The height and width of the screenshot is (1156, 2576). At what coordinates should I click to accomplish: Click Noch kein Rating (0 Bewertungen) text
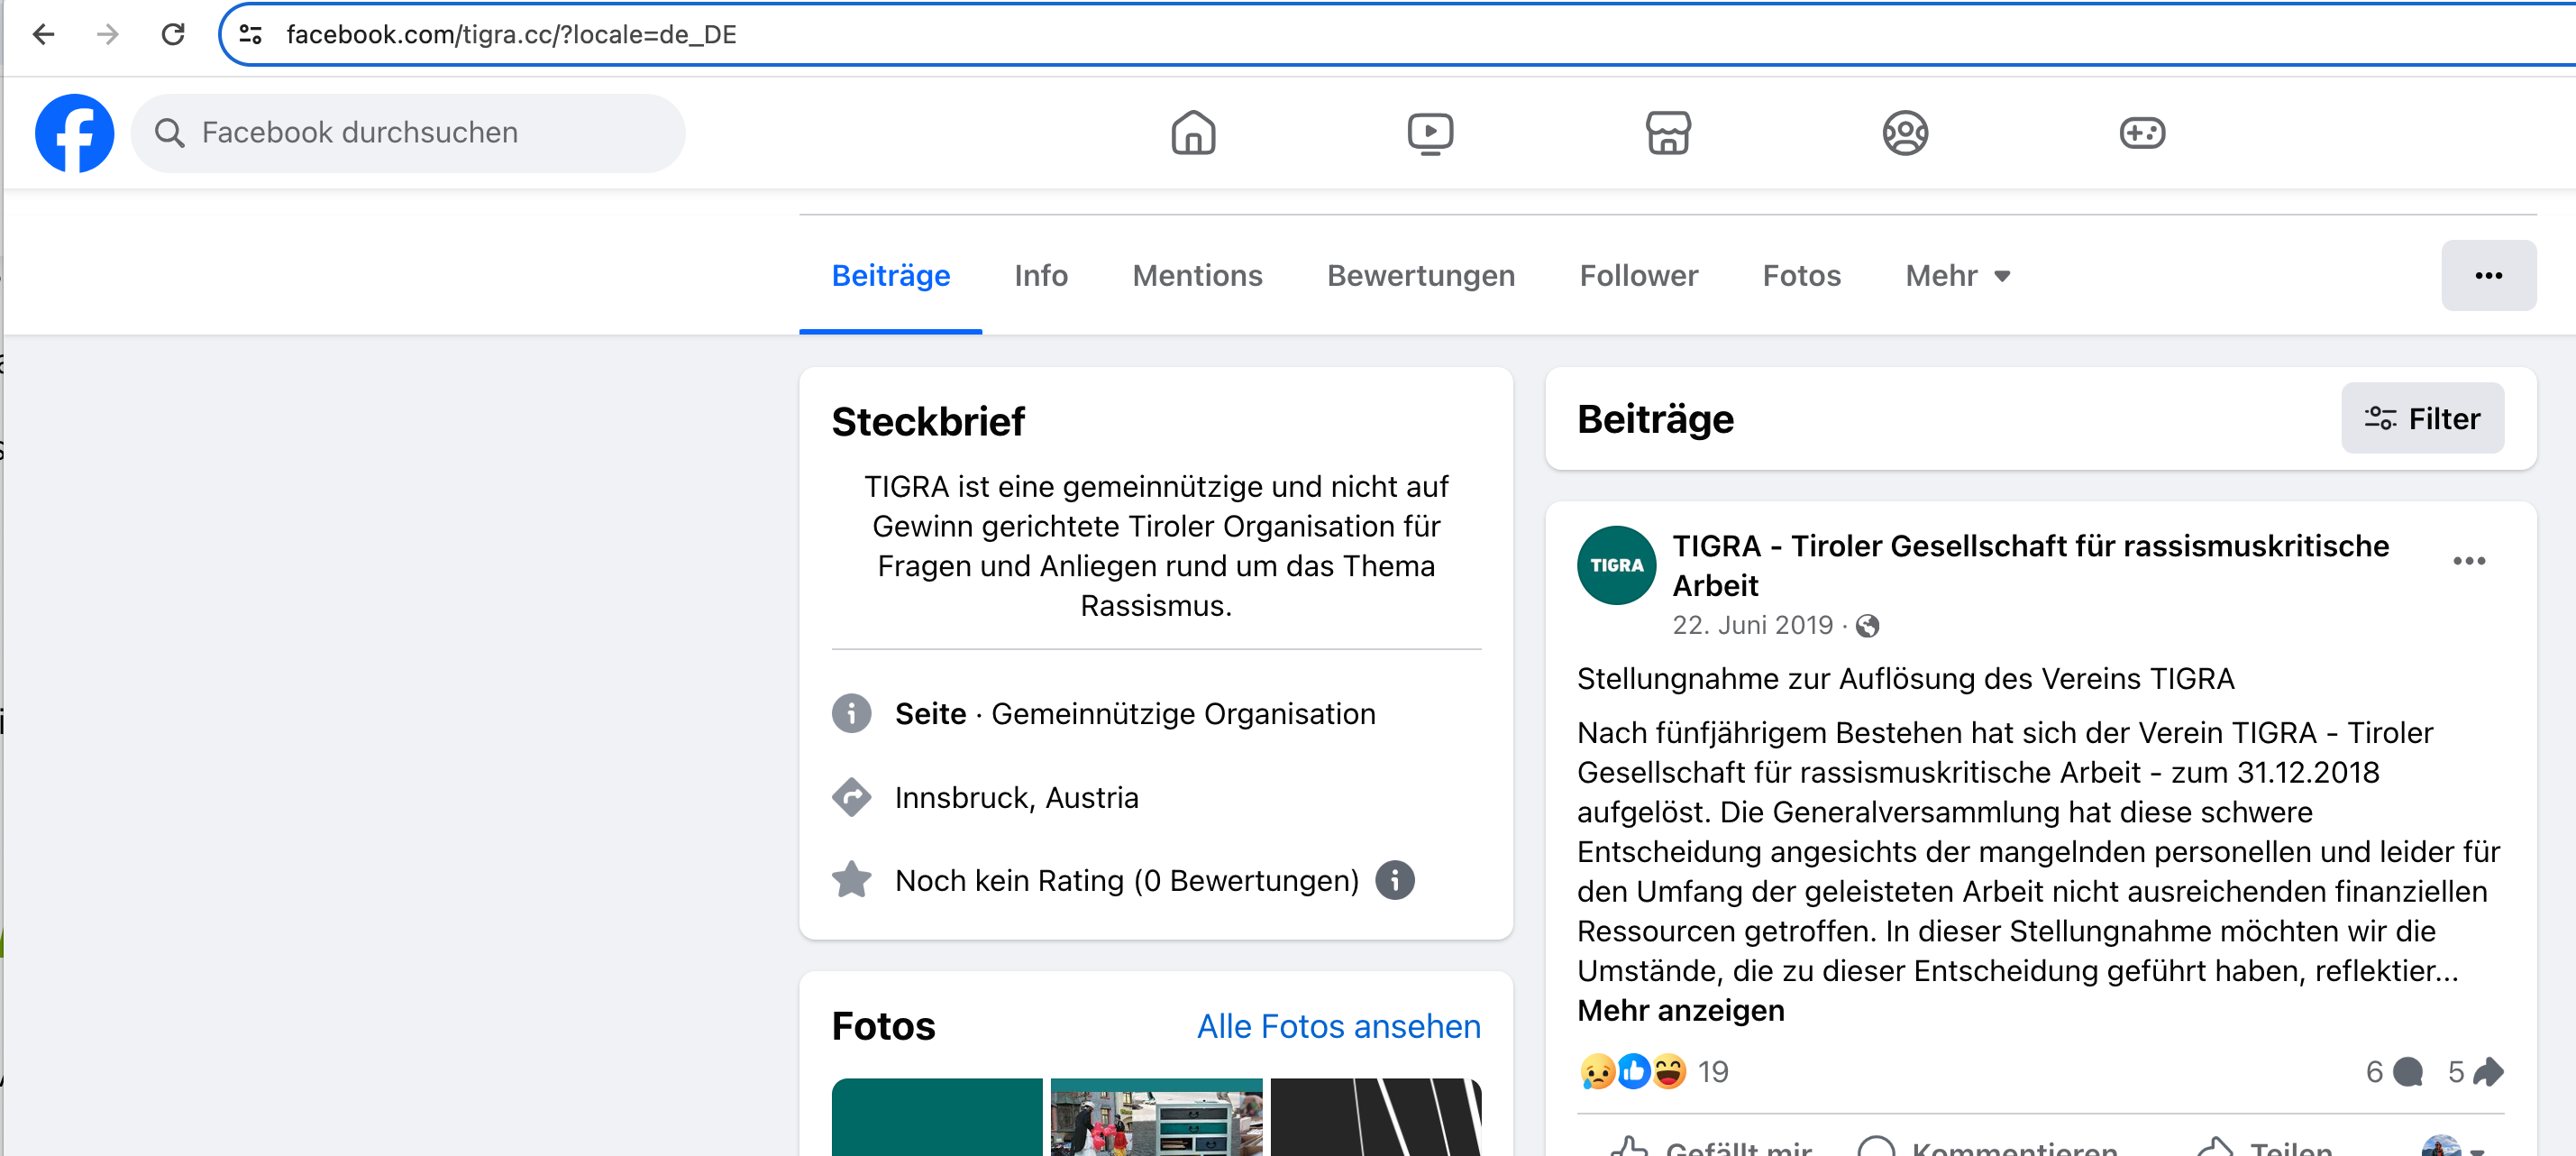[x=1126, y=880]
